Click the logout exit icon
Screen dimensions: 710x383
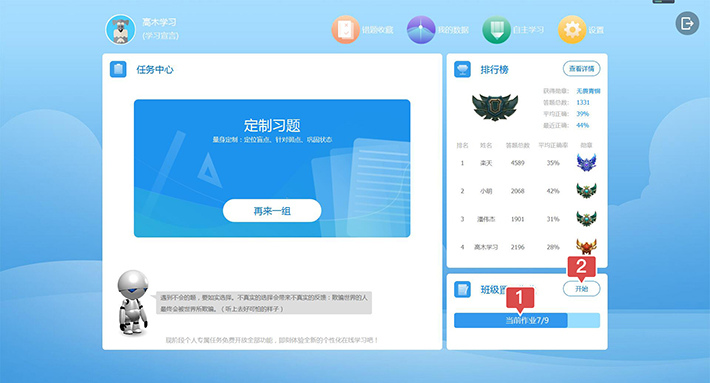click(x=687, y=24)
